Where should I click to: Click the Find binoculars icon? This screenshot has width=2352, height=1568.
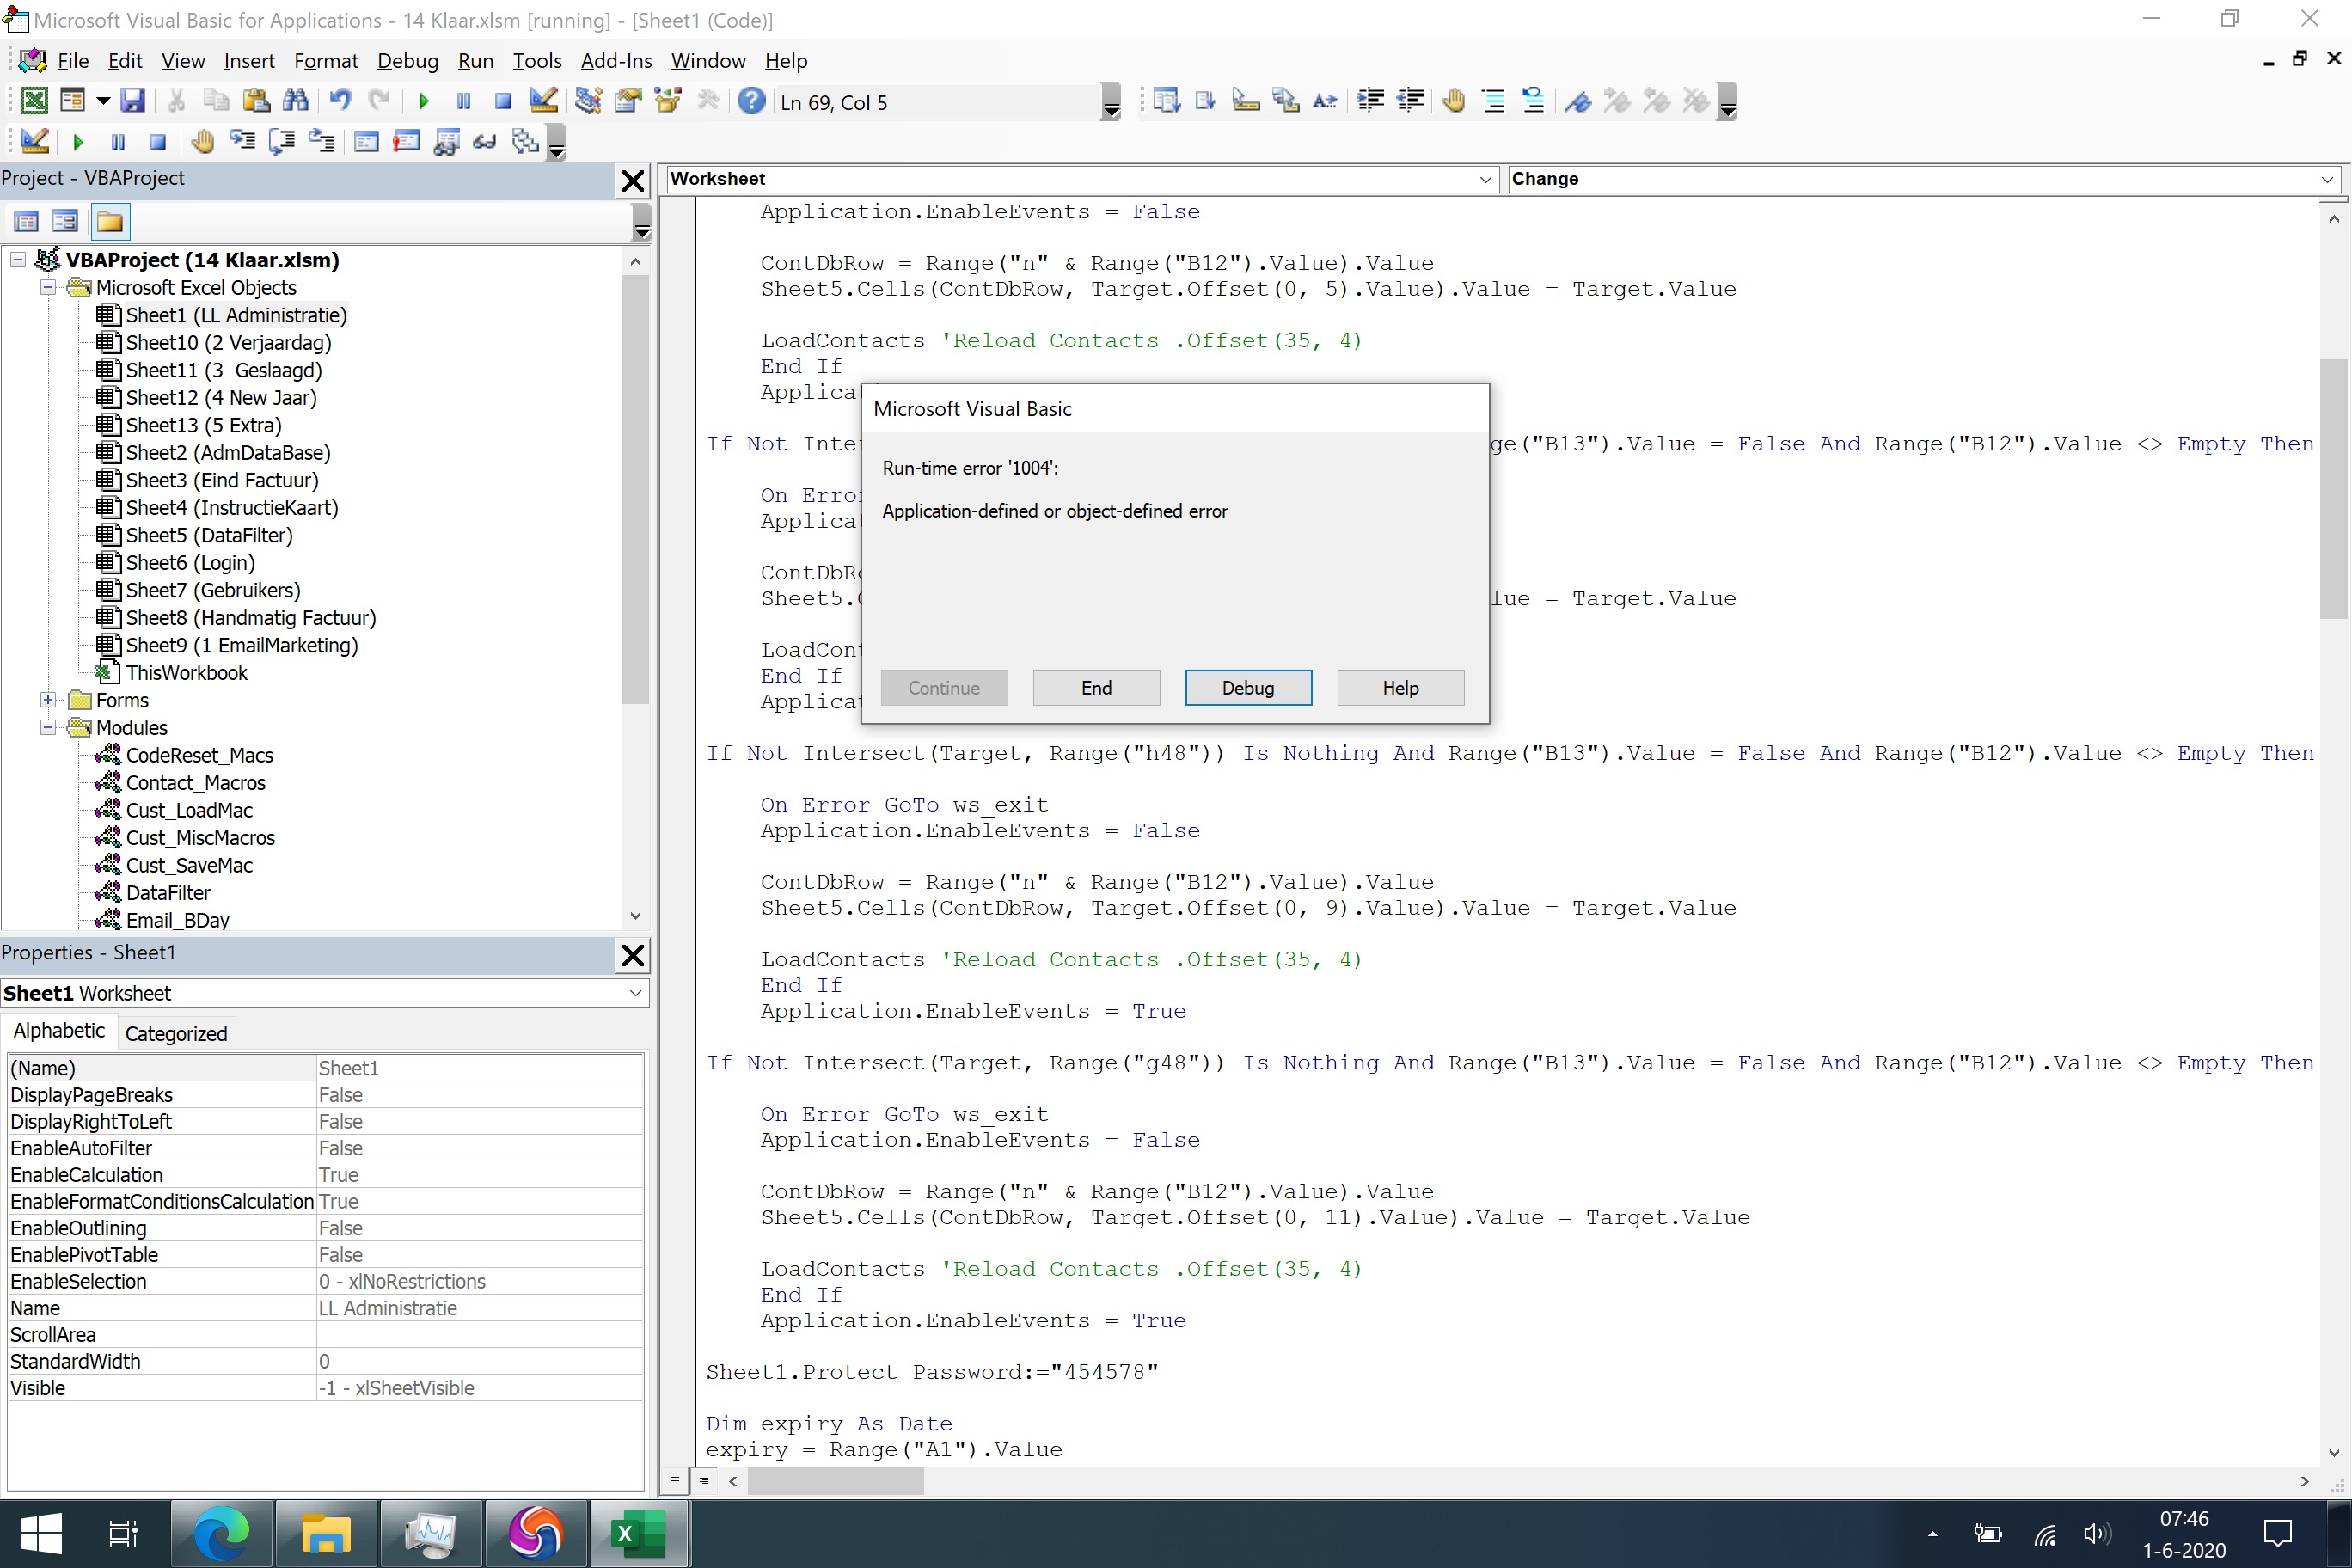click(x=295, y=101)
